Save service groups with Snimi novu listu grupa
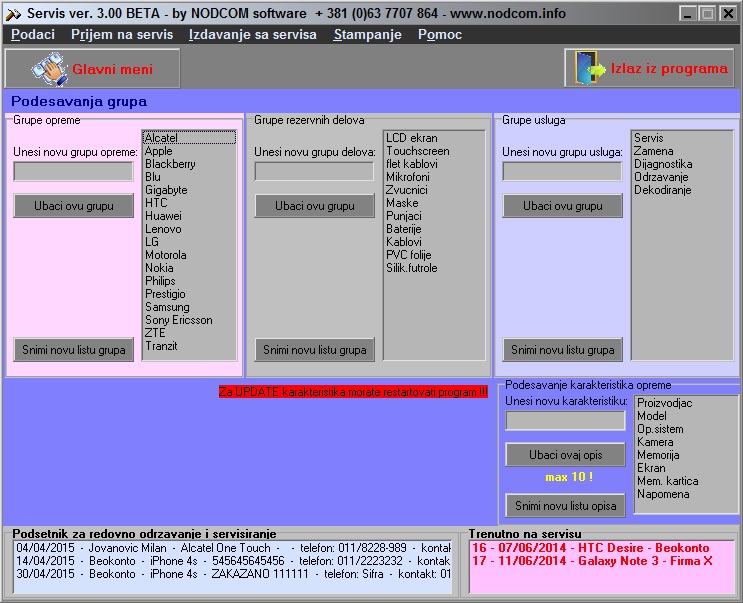743x603 pixels. point(562,350)
